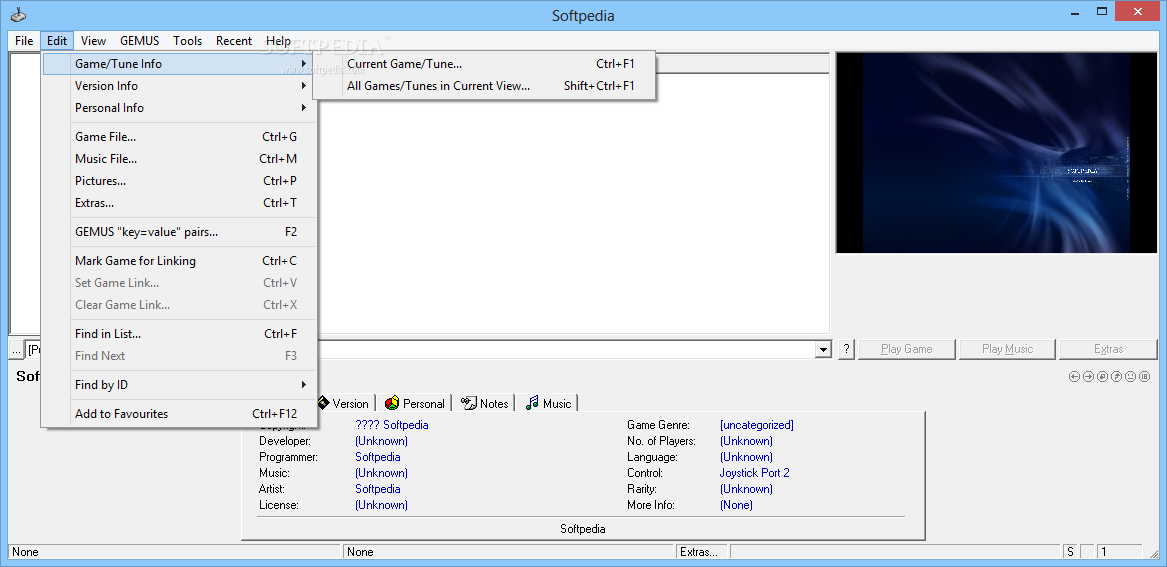
Task: Choose Current Game/Tune... from submenu
Action: click(x=485, y=64)
